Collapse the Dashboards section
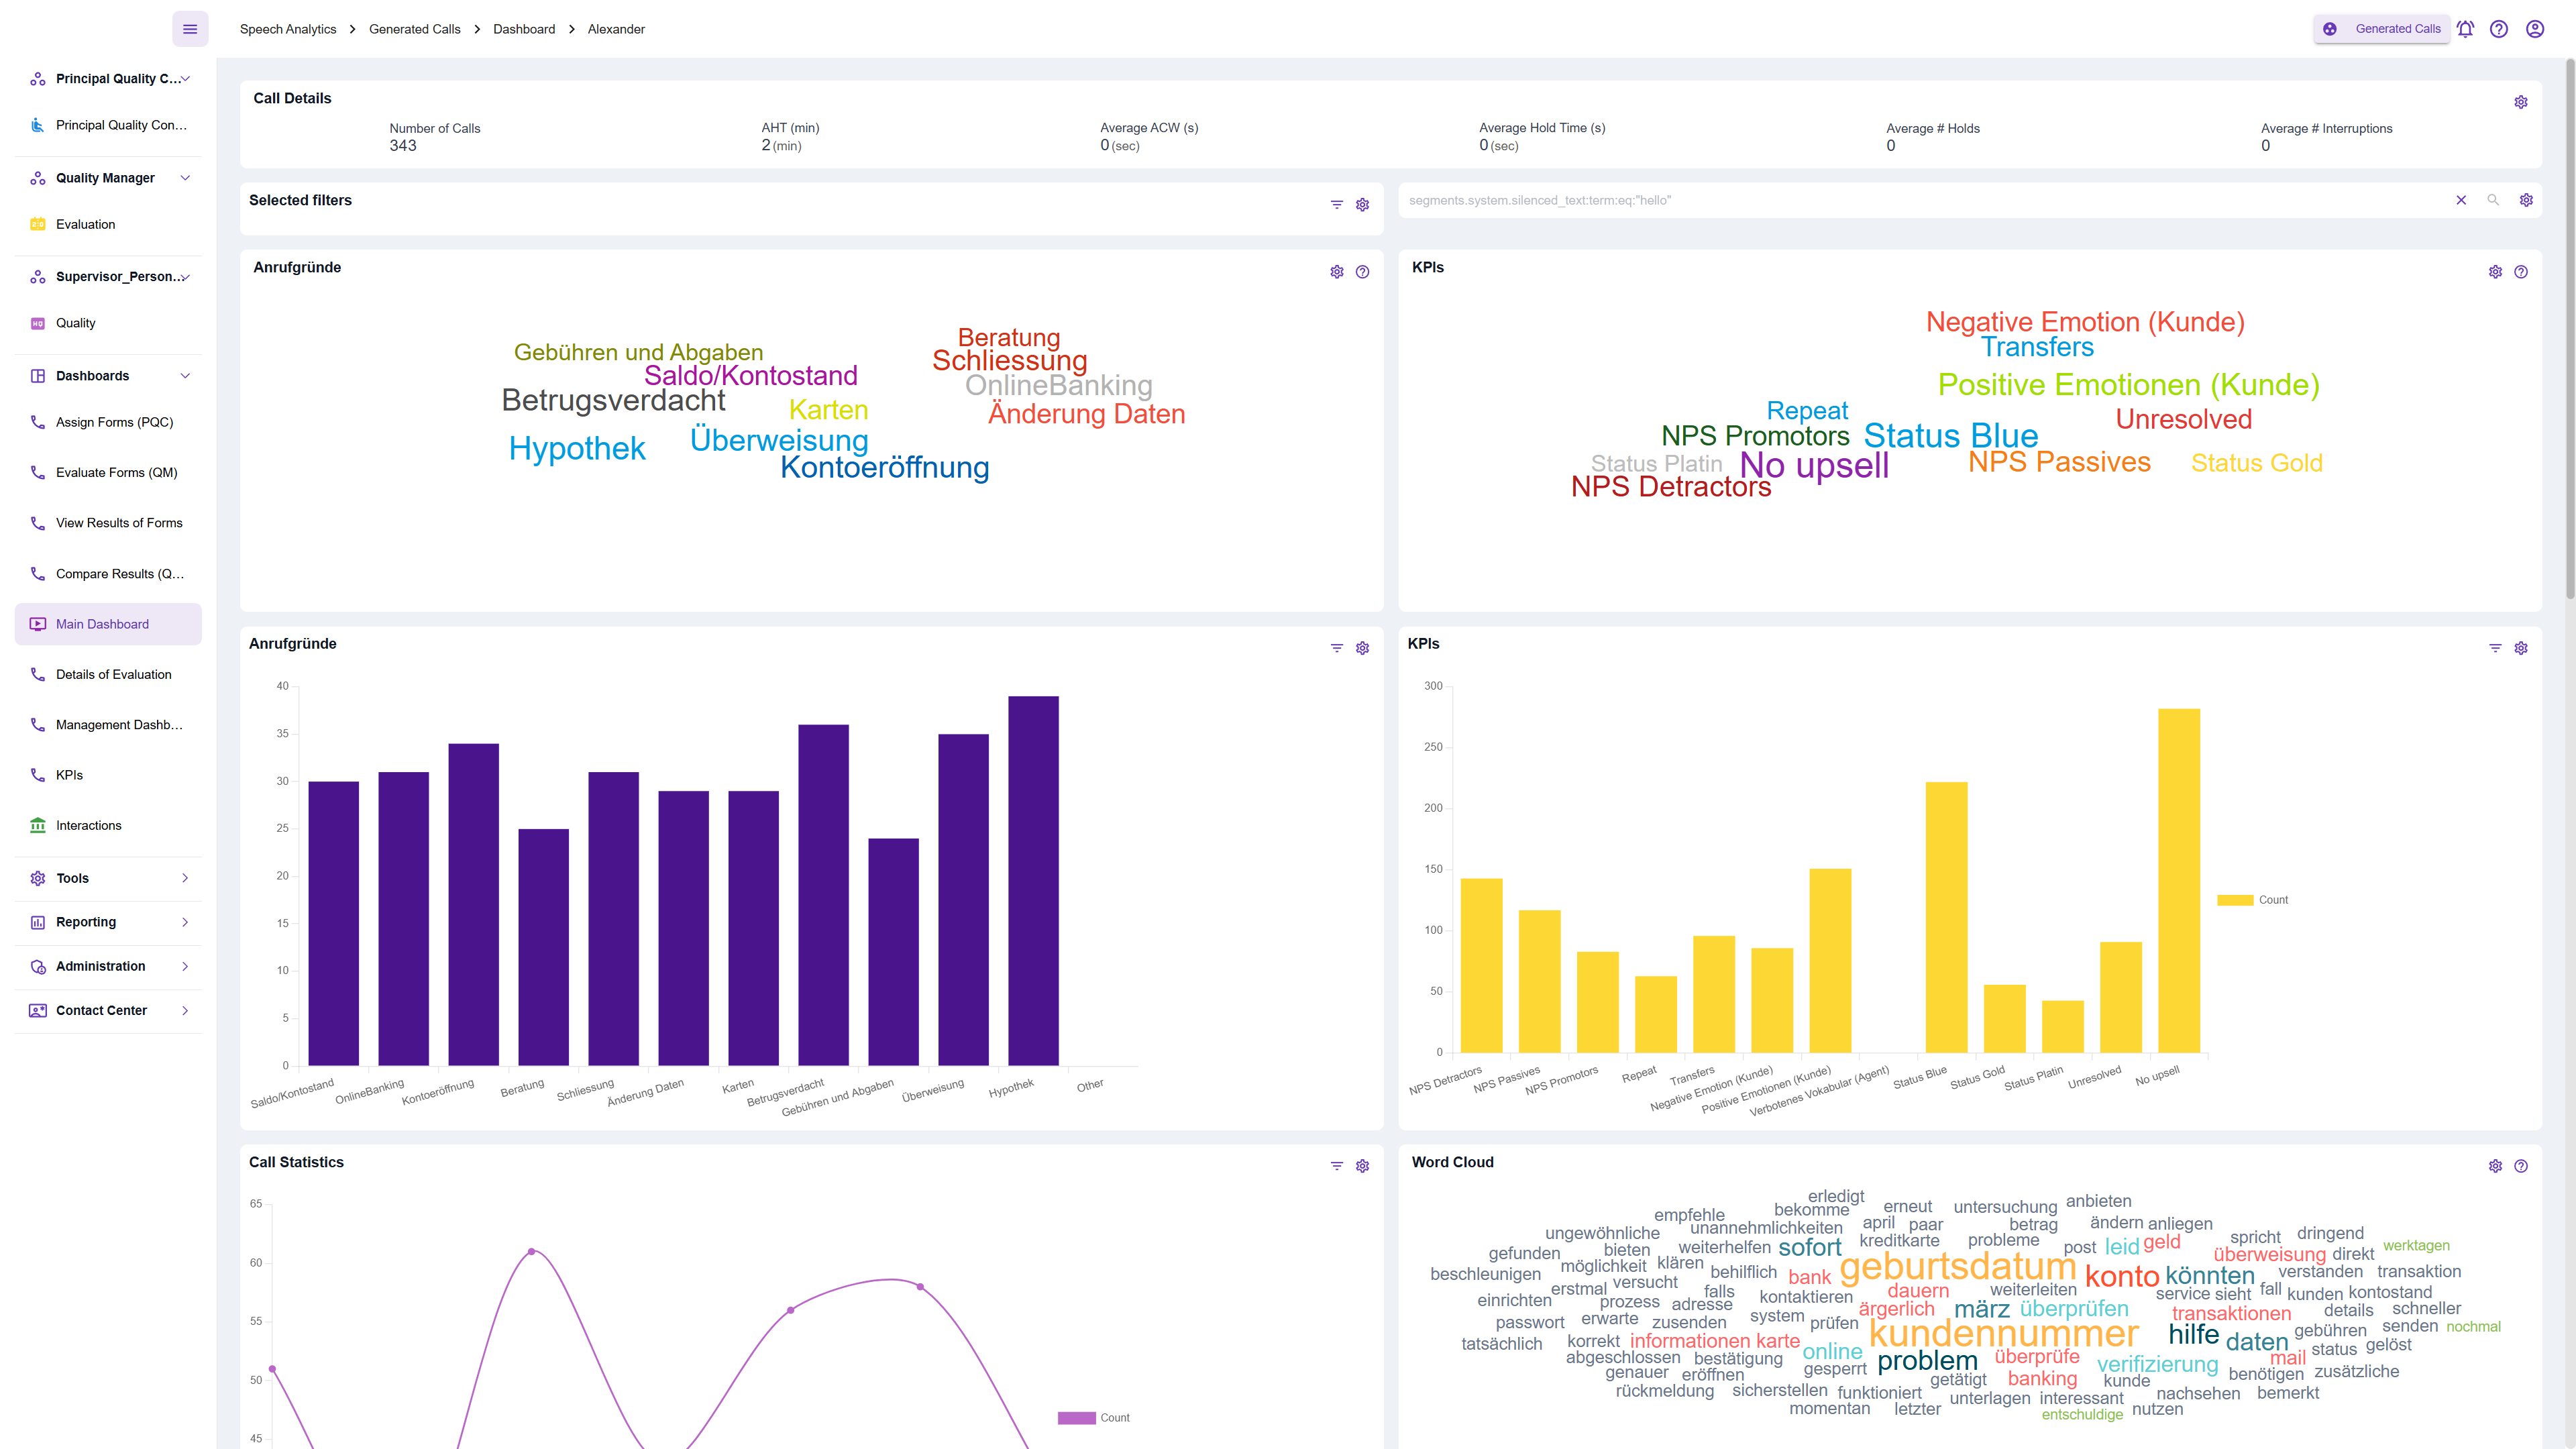The image size is (2576, 1449). (185, 375)
